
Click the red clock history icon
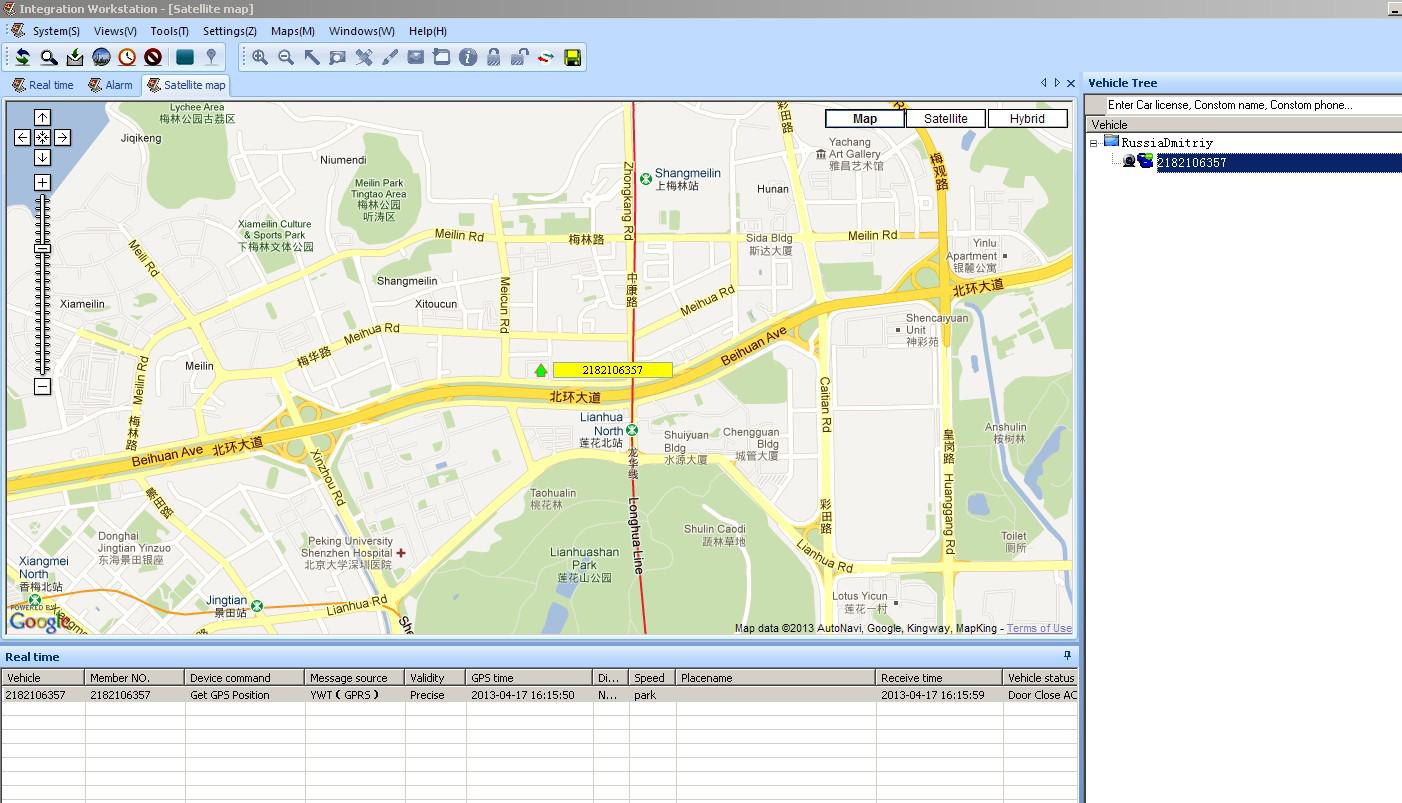[x=127, y=57]
